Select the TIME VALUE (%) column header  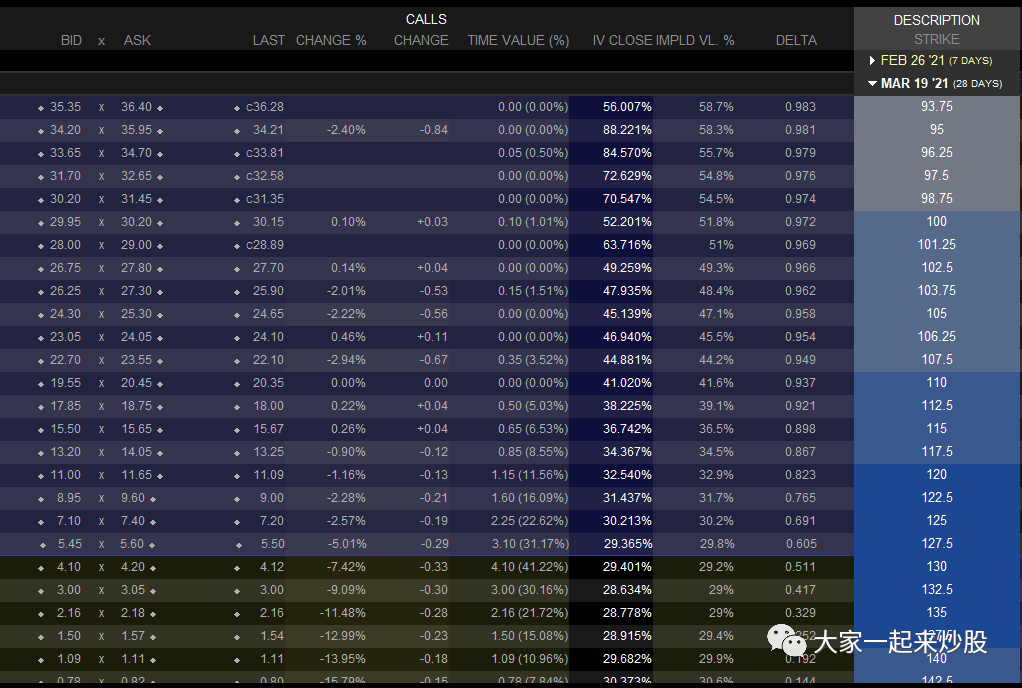518,40
